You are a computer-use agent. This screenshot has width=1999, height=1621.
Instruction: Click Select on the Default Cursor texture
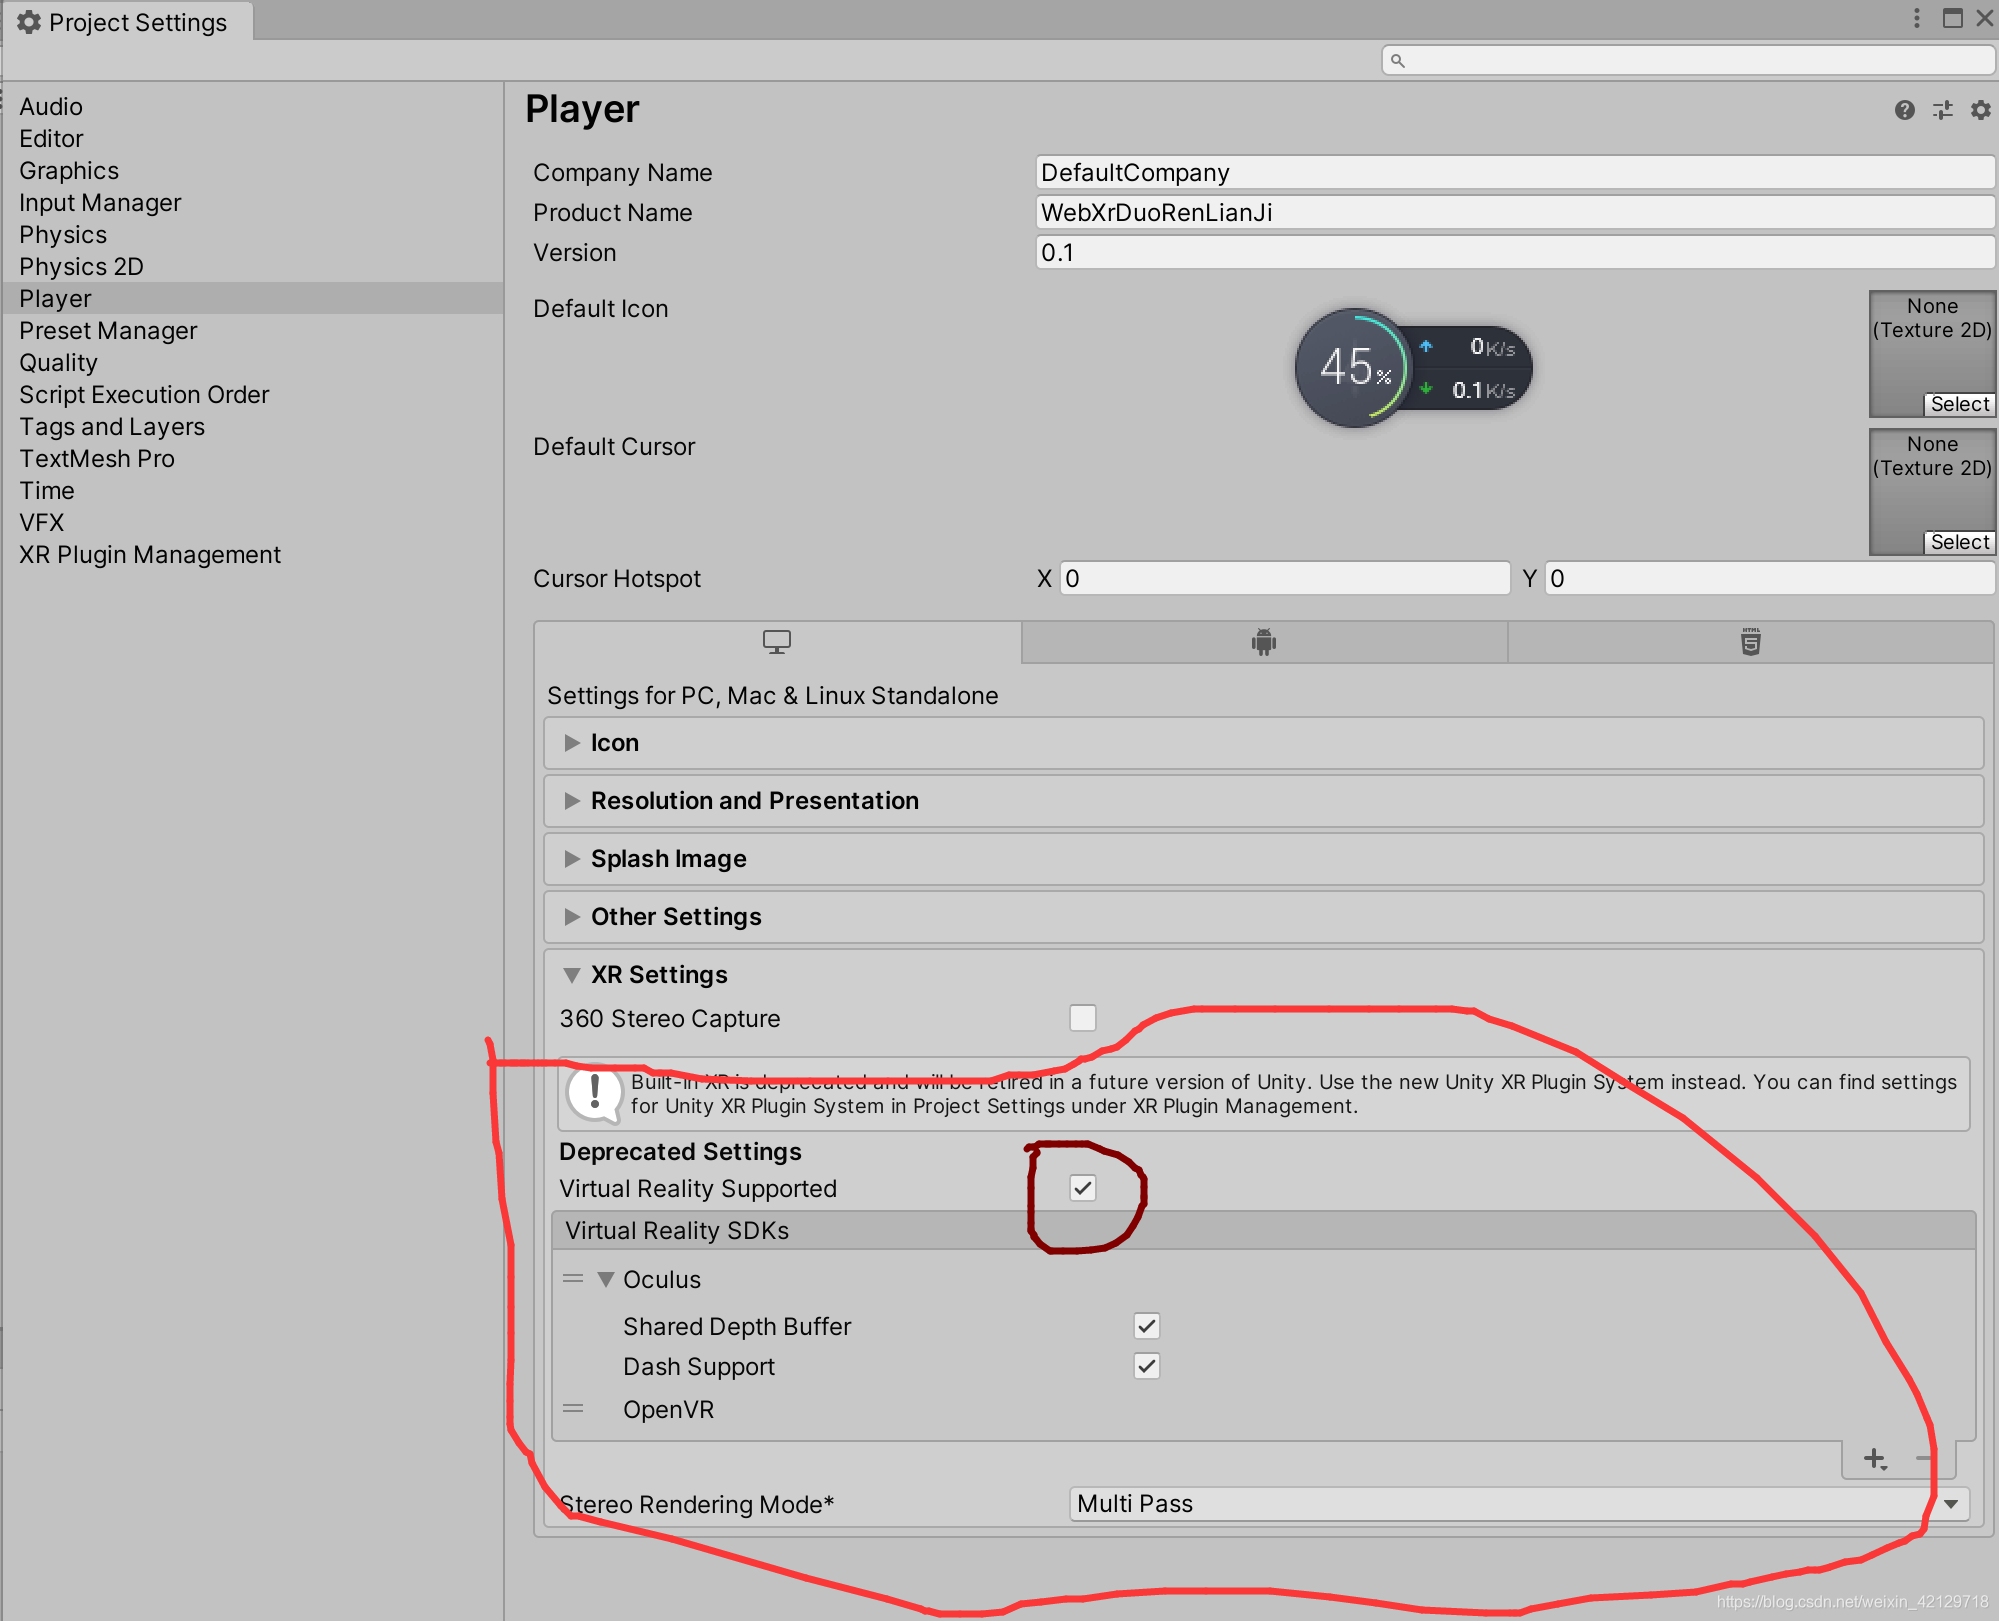point(1958,542)
